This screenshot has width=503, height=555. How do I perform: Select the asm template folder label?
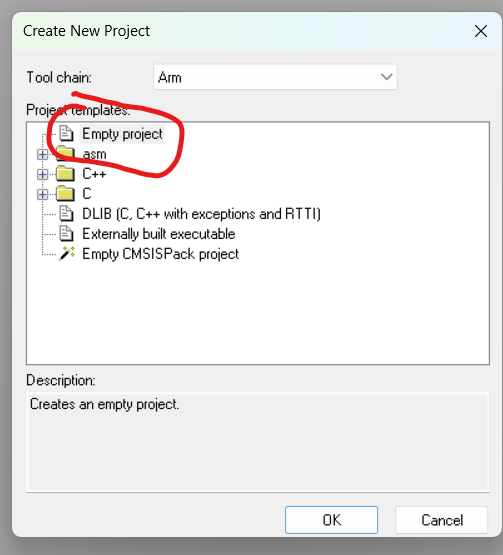pyautogui.click(x=94, y=154)
